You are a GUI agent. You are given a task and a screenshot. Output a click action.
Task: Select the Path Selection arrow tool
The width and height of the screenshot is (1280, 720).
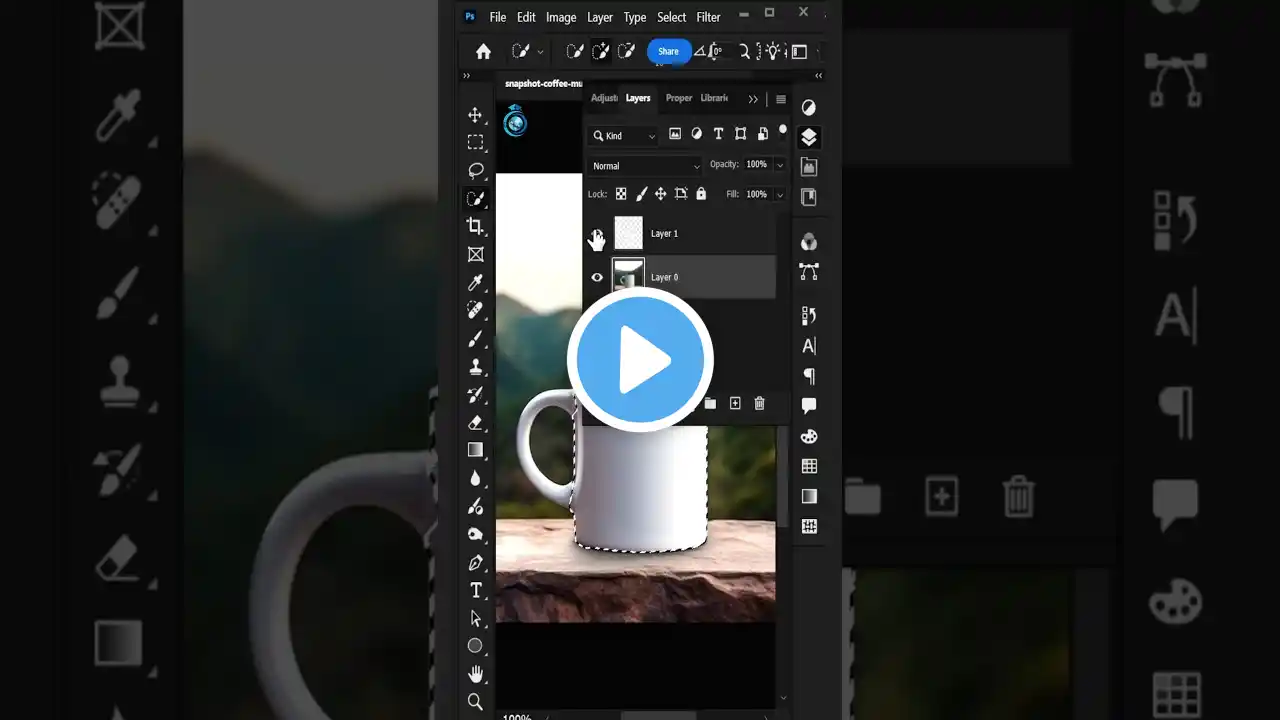476,619
